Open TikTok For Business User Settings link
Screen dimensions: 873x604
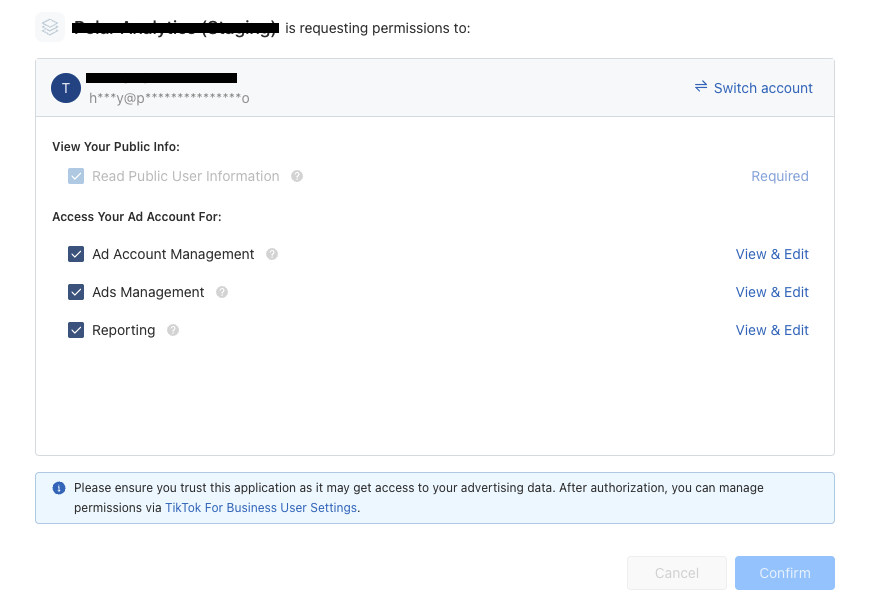[x=261, y=508]
